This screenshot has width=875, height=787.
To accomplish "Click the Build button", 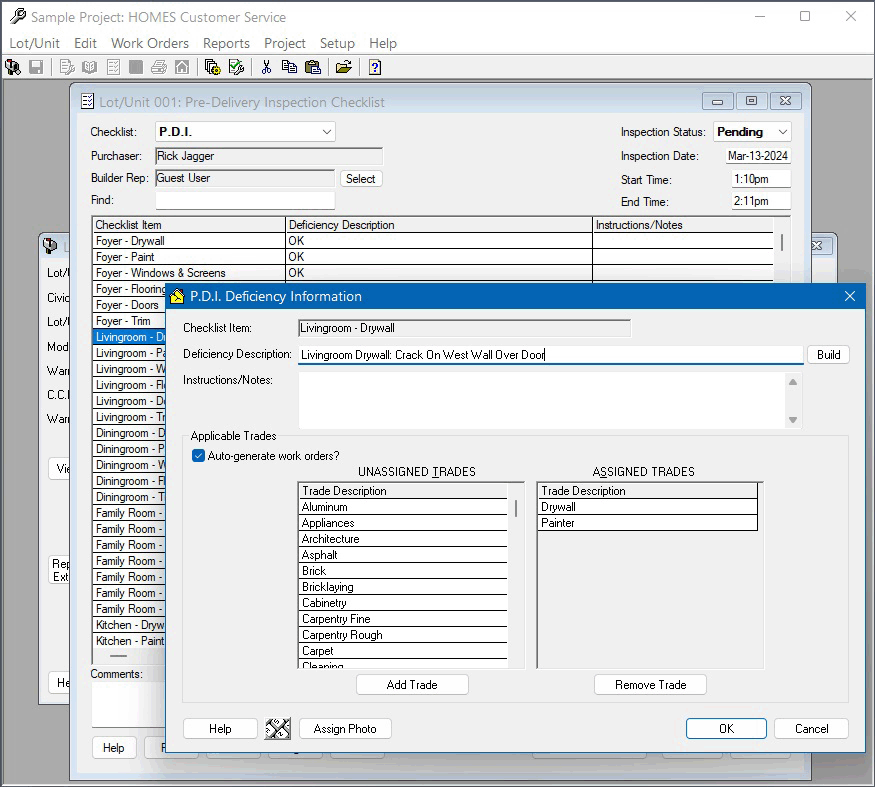I will pyautogui.click(x=828, y=355).
